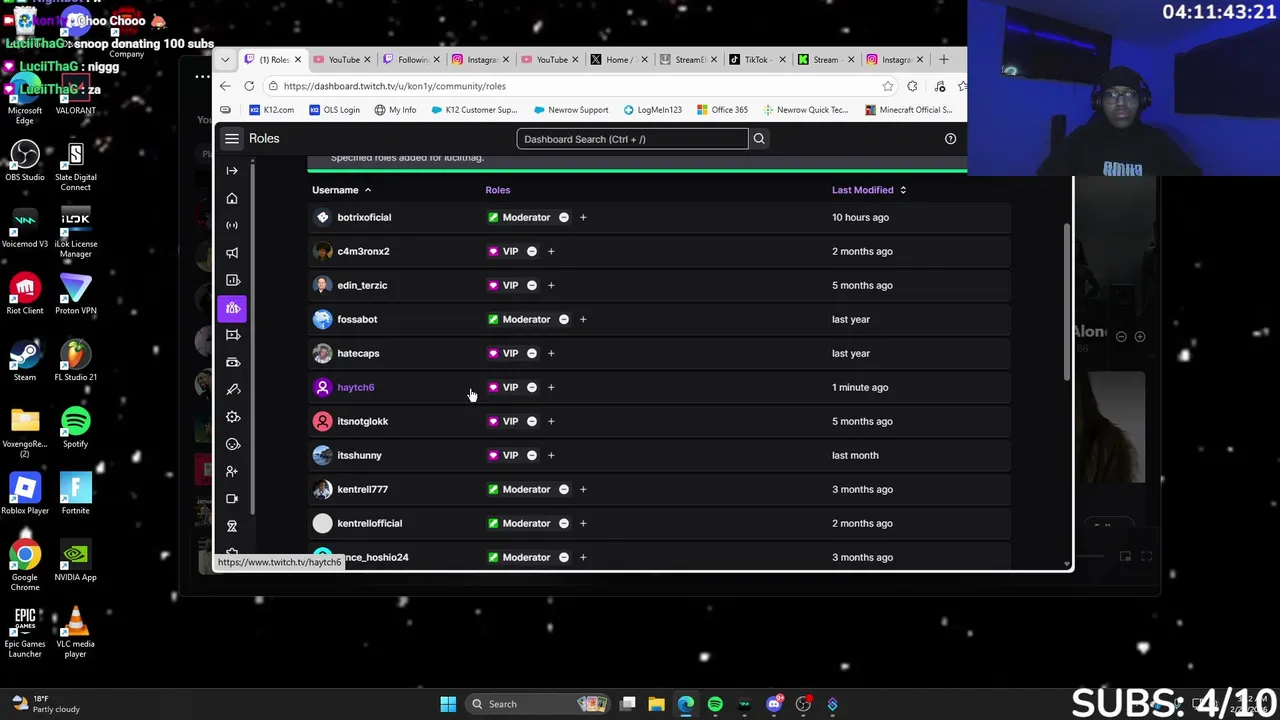Remove Moderator role from botrixoficial
1280x720 pixels.
coord(564,217)
